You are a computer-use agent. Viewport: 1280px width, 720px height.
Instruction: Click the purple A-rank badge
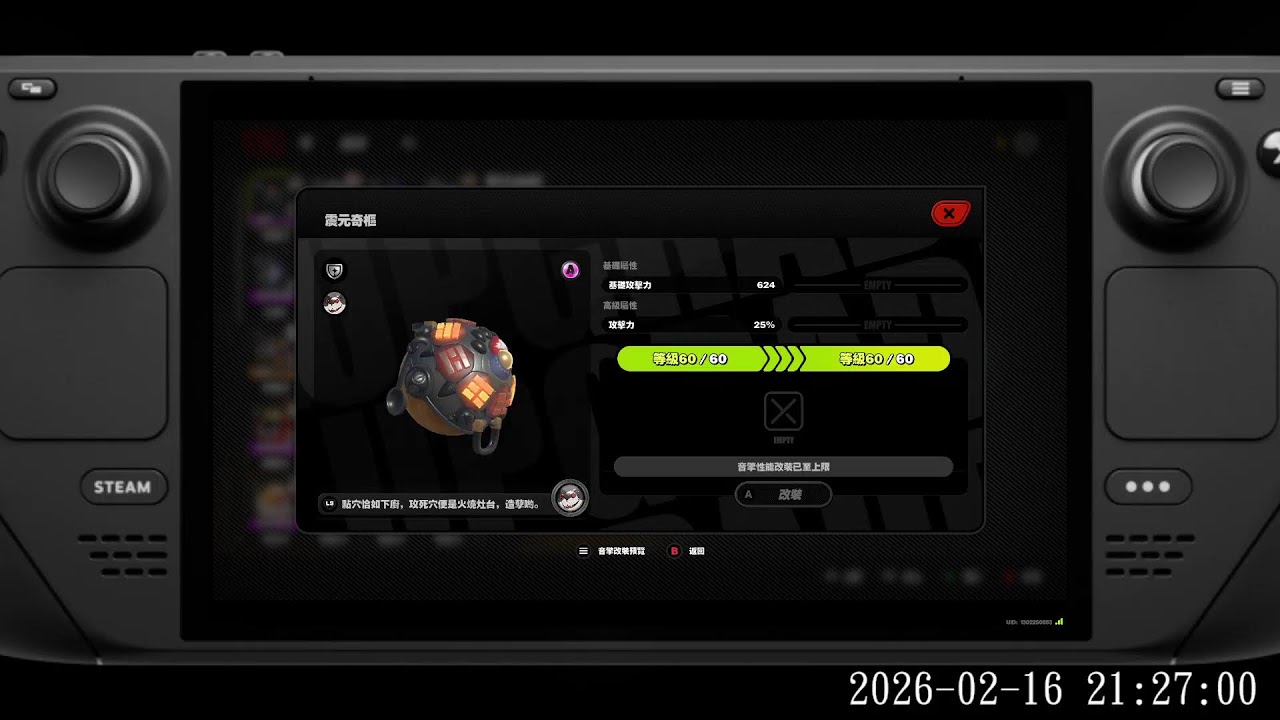pos(570,269)
